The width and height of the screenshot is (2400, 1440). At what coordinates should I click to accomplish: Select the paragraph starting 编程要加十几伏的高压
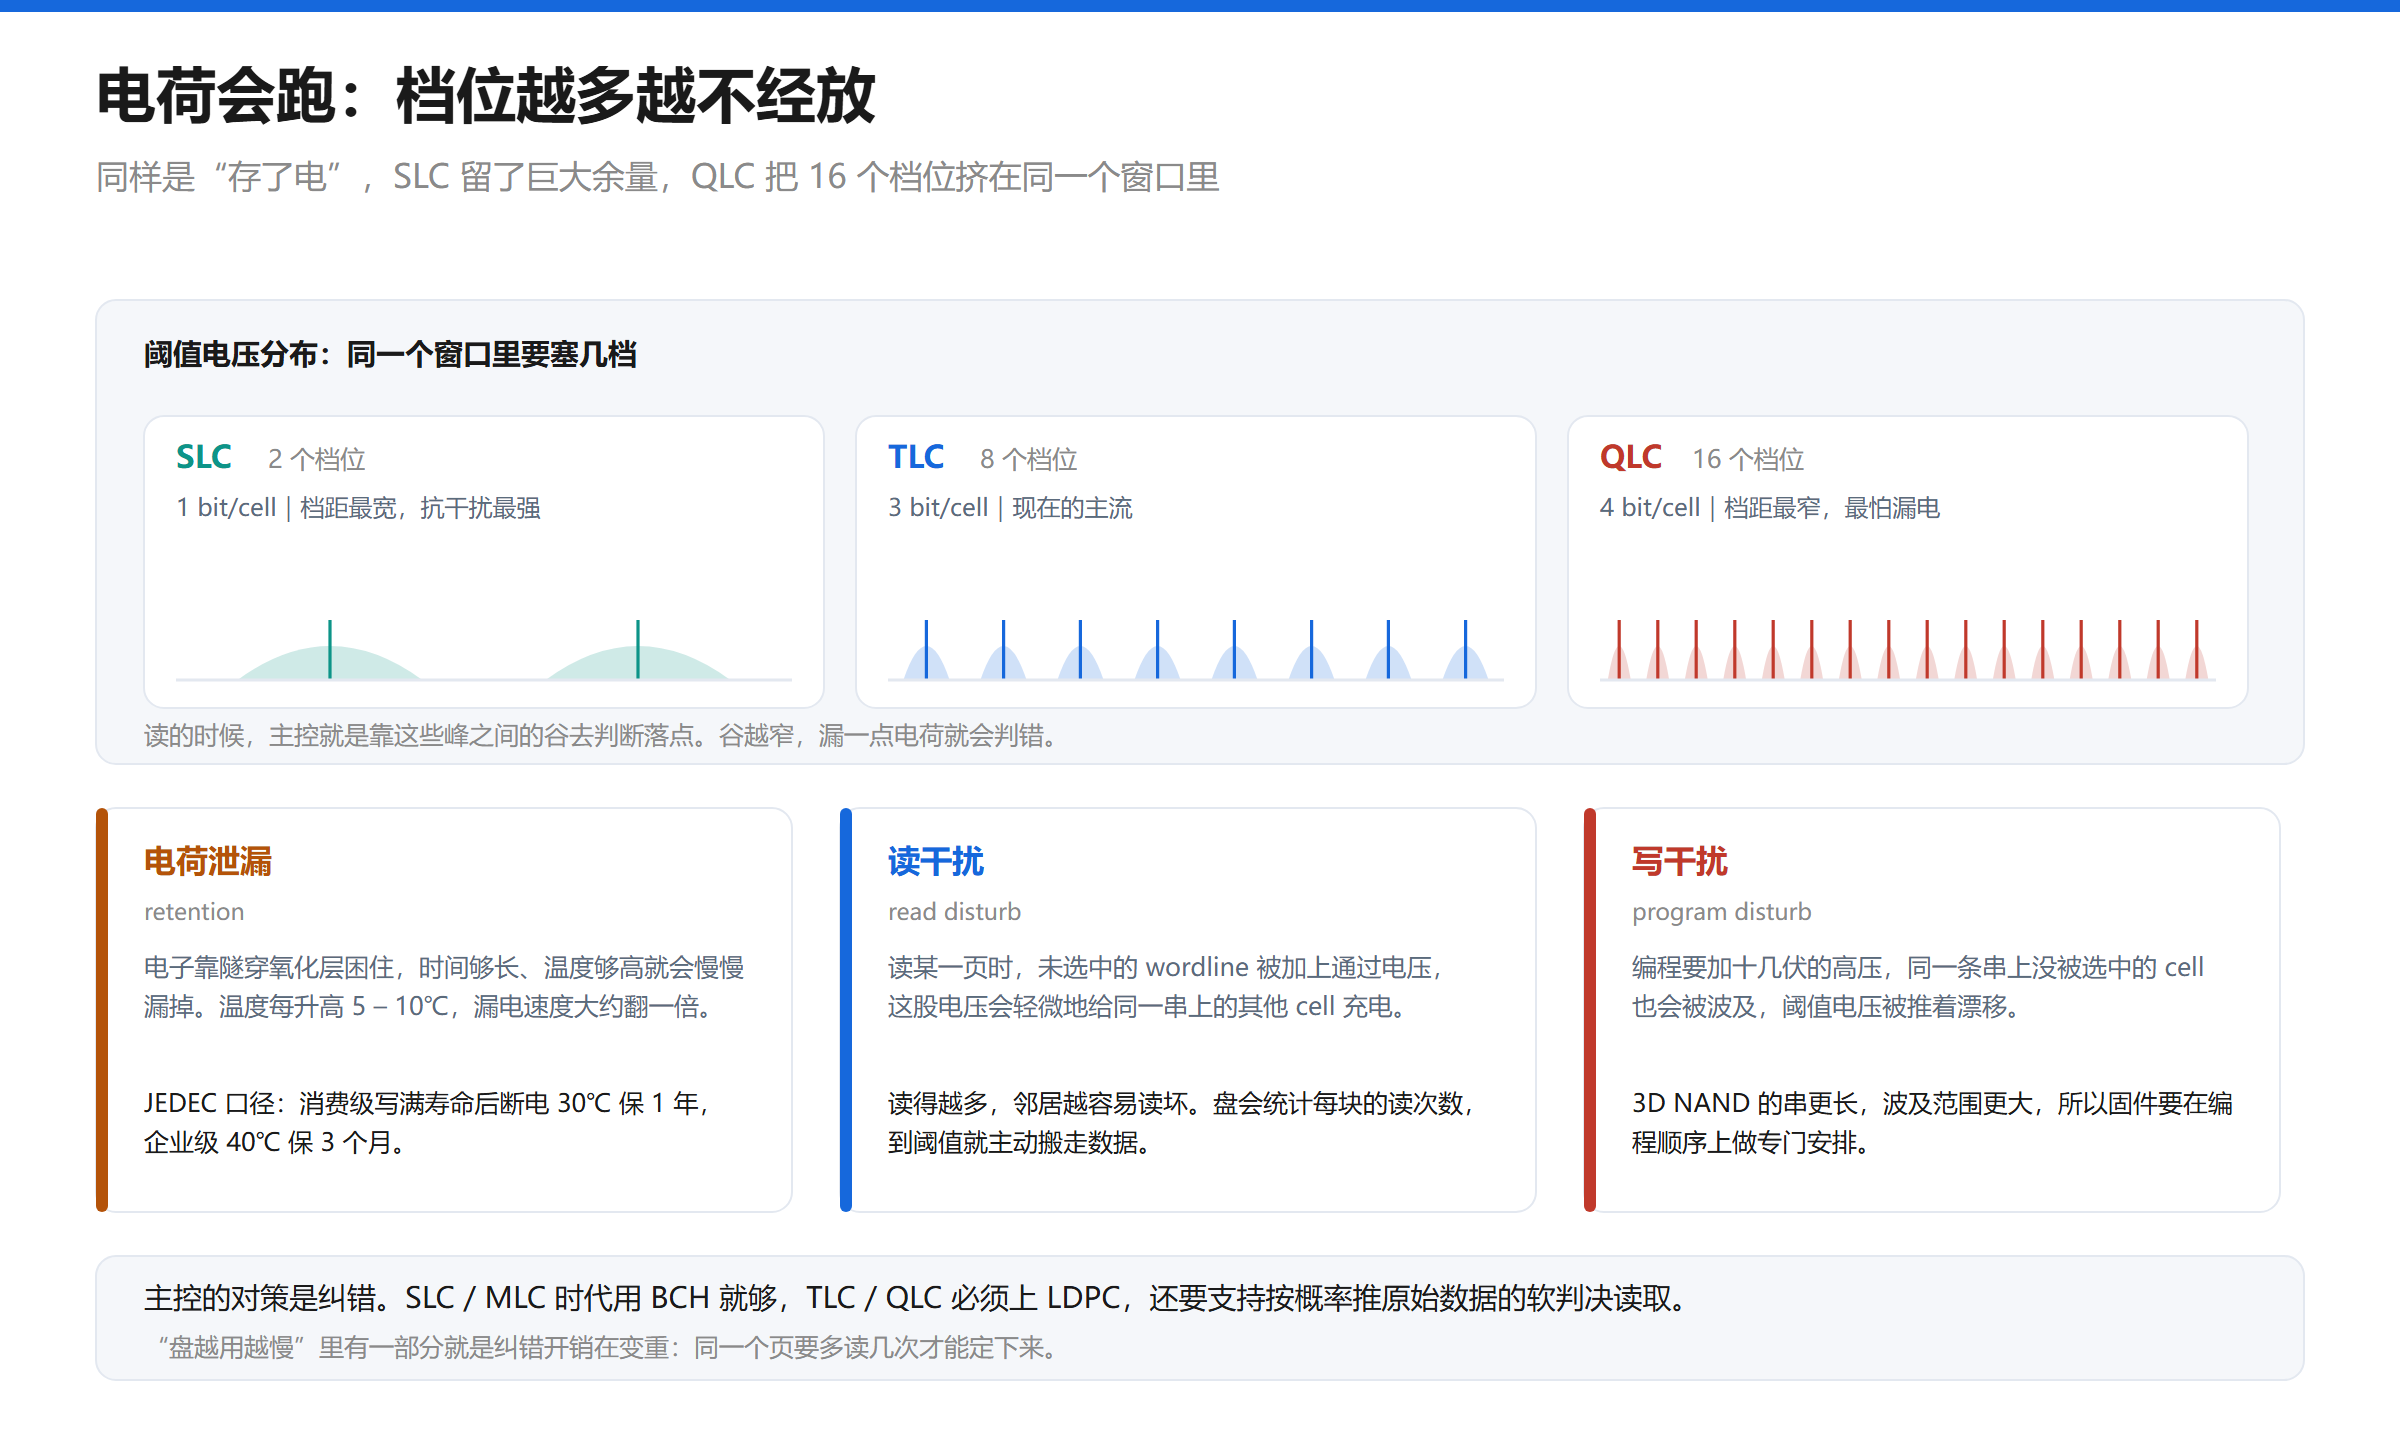(x=1918, y=987)
